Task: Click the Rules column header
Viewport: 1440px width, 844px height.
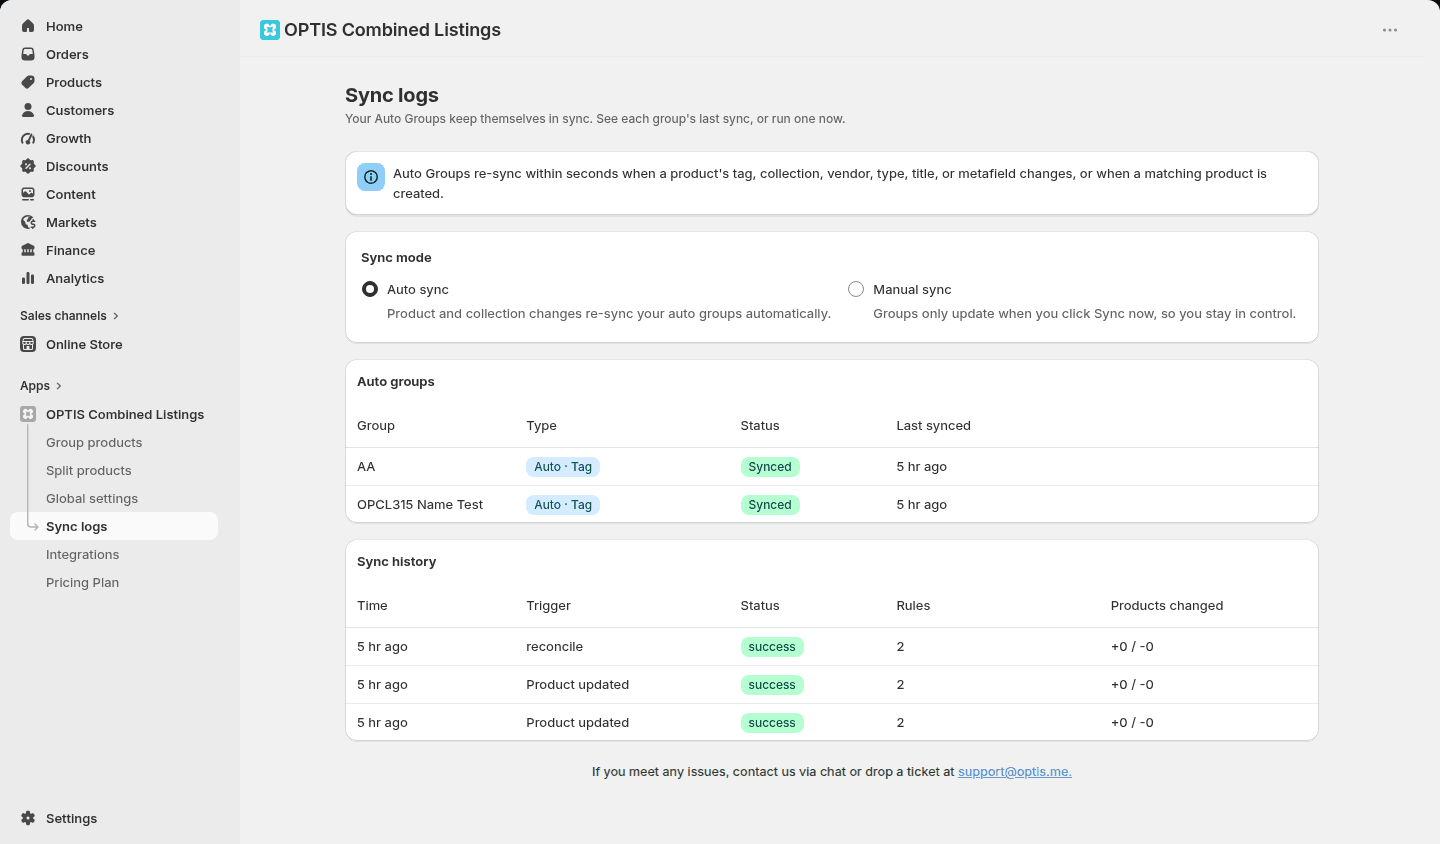Action: pyautogui.click(x=913, y=605)
